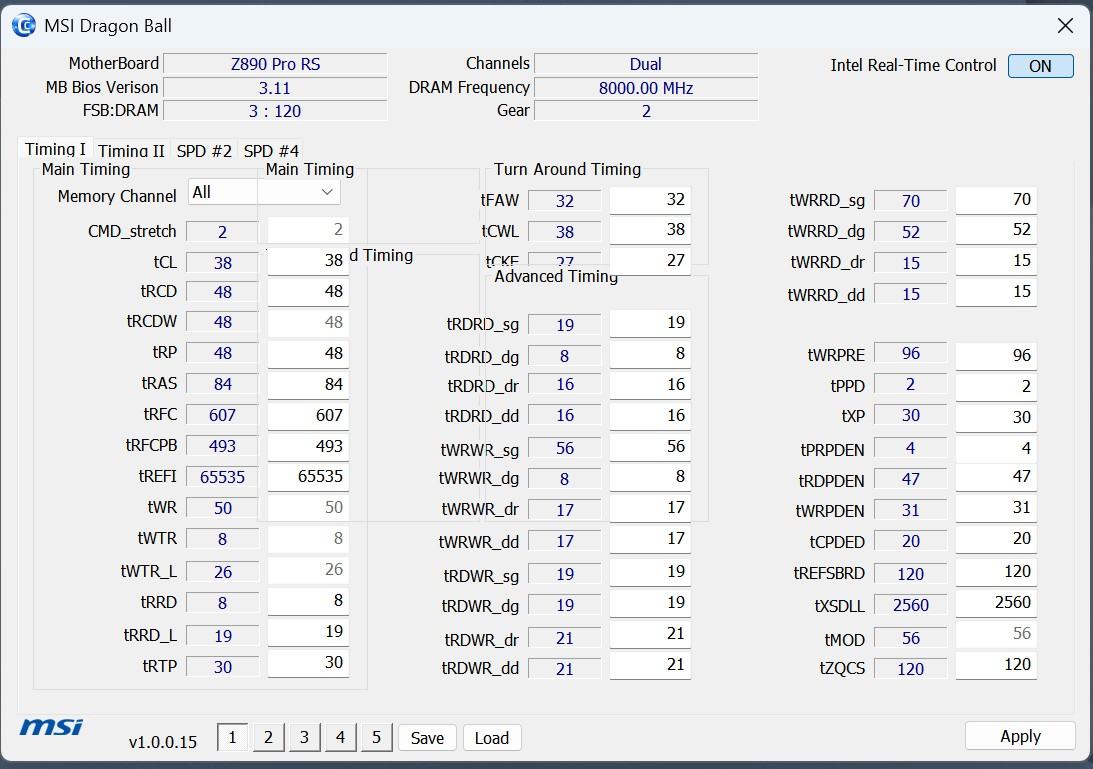Edit the tCL input field
Screen dimensions: 1093x769
(308, 261)
